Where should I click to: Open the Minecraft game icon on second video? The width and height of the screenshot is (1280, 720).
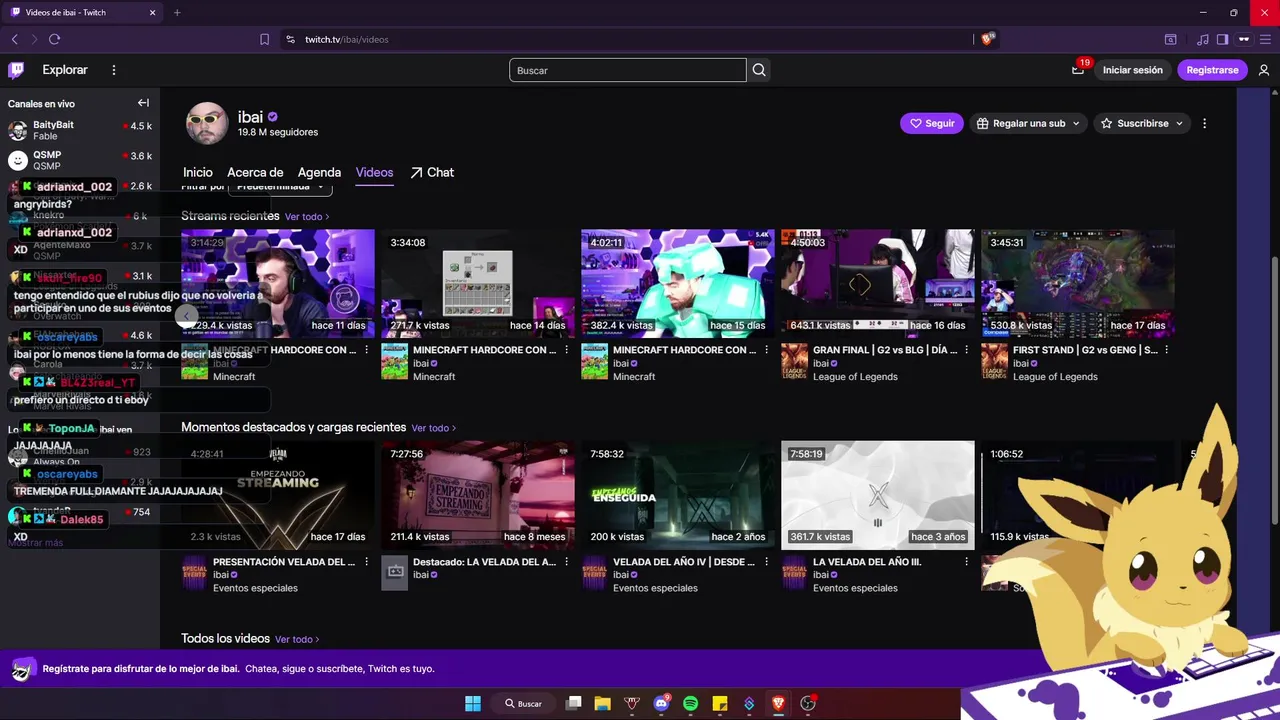point(395,362)
